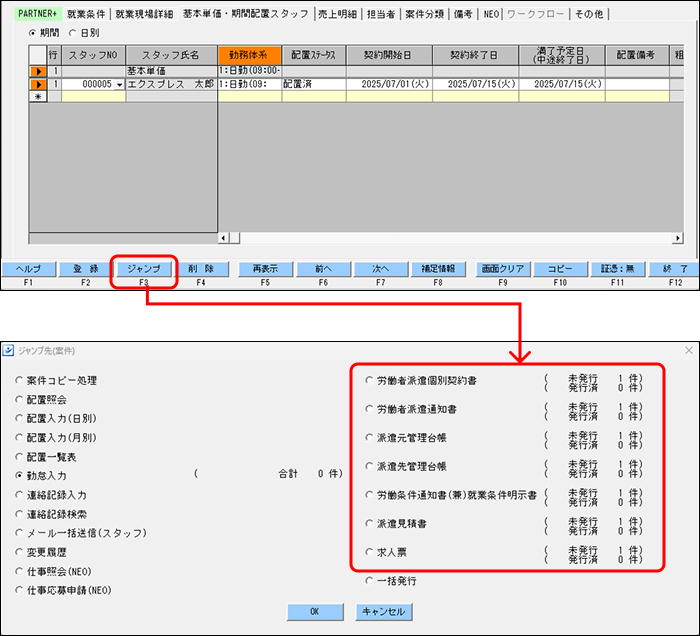This screenshot has width=700, height=636.
Task: Click the 画面クリア F9 button
Action: tap(503, 269)
